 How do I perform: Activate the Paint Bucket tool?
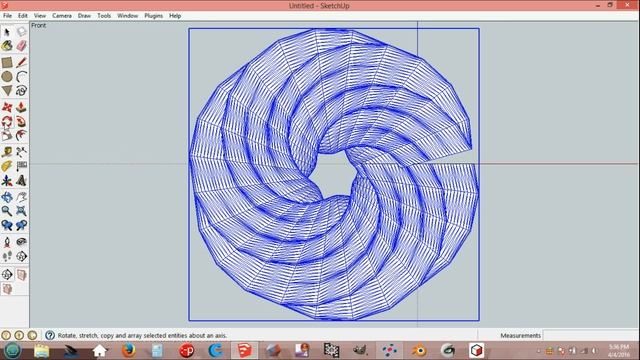(x=7, y=46)
